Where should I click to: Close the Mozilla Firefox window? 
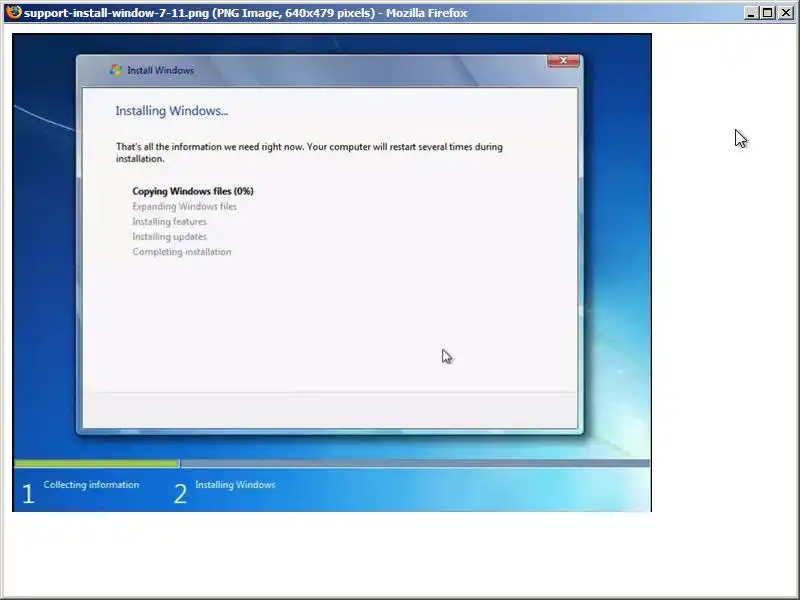(x=786, y=13)
